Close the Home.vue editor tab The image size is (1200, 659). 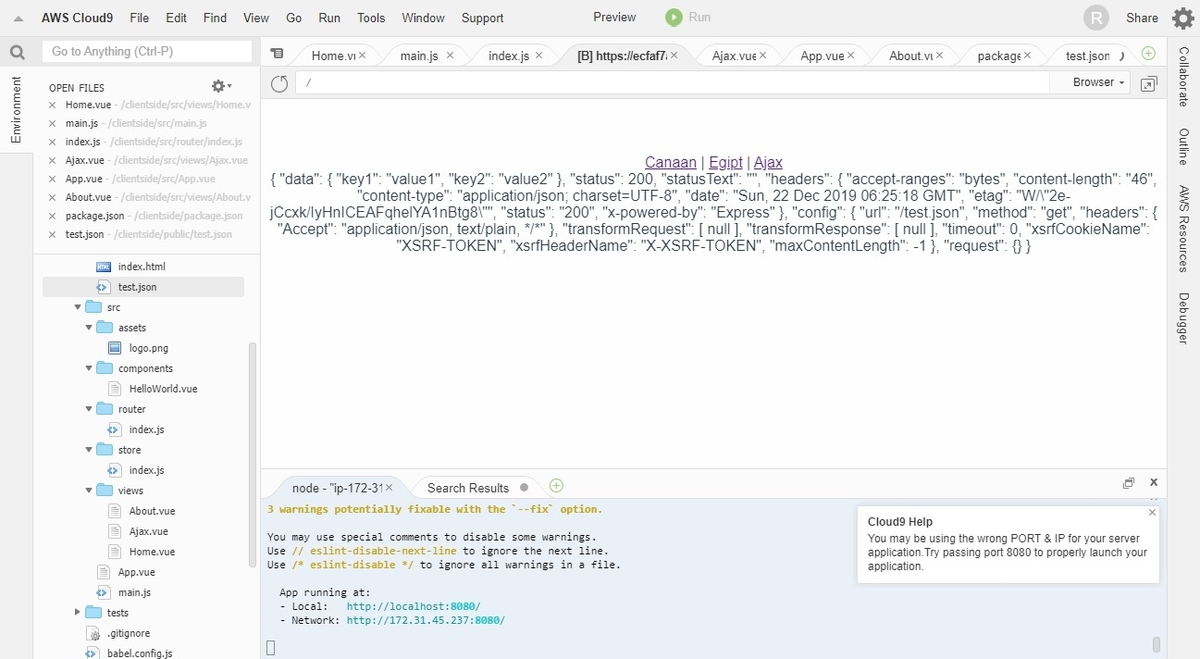[362, 56]
